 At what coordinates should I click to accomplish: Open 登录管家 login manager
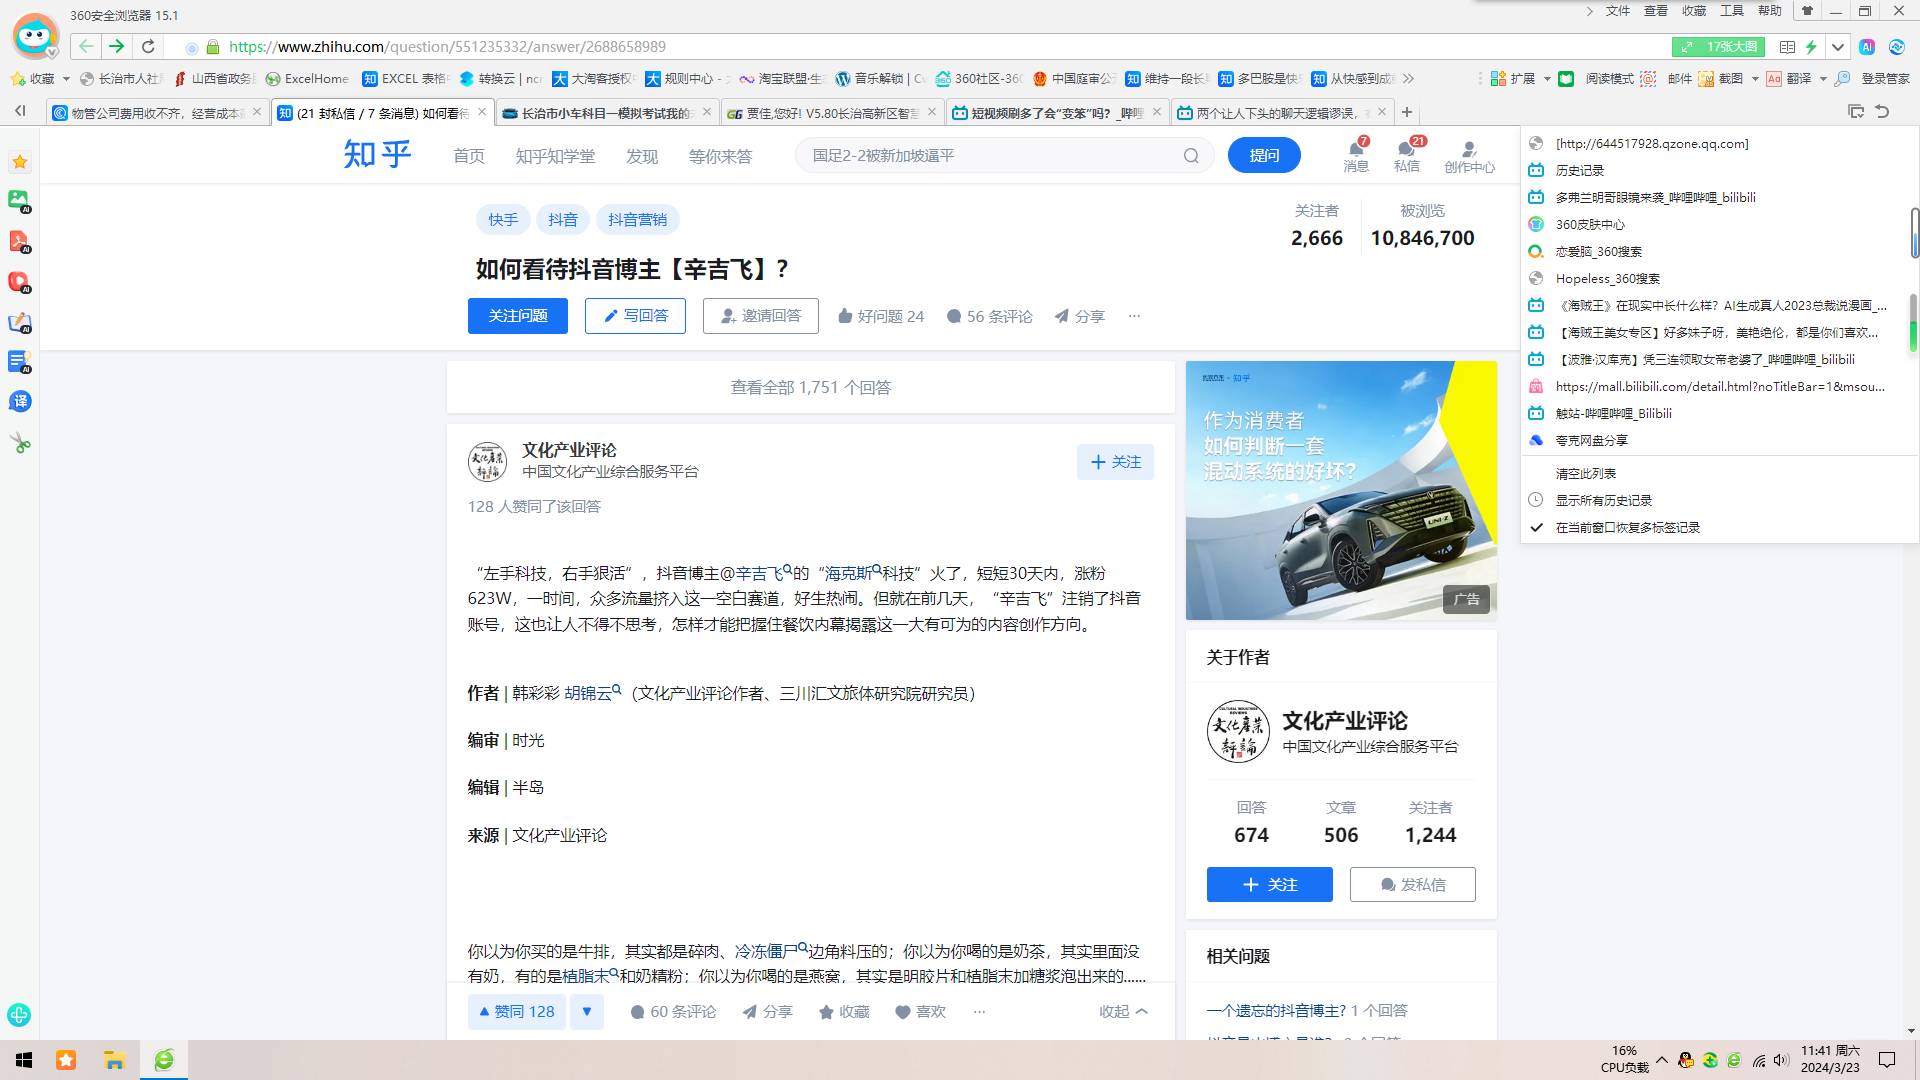[x=1873, y=79]
